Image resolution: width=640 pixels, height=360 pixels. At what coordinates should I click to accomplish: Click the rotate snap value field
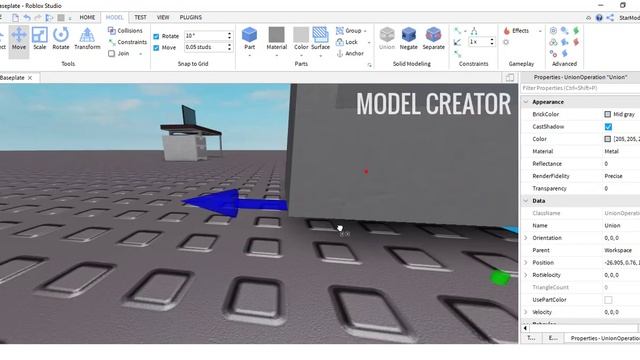coord(205,36)
